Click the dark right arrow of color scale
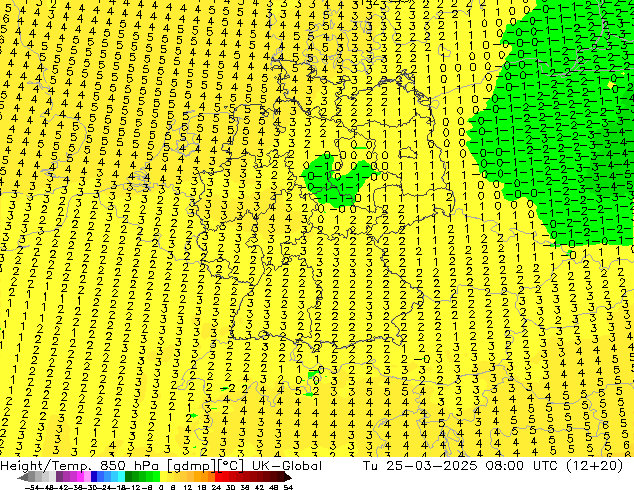The height and width of the screenshot is (490, 634). tap(288, 477)
